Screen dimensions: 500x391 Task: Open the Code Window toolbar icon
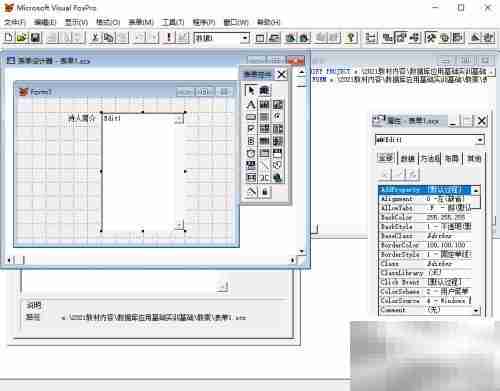tap(415, 38)
